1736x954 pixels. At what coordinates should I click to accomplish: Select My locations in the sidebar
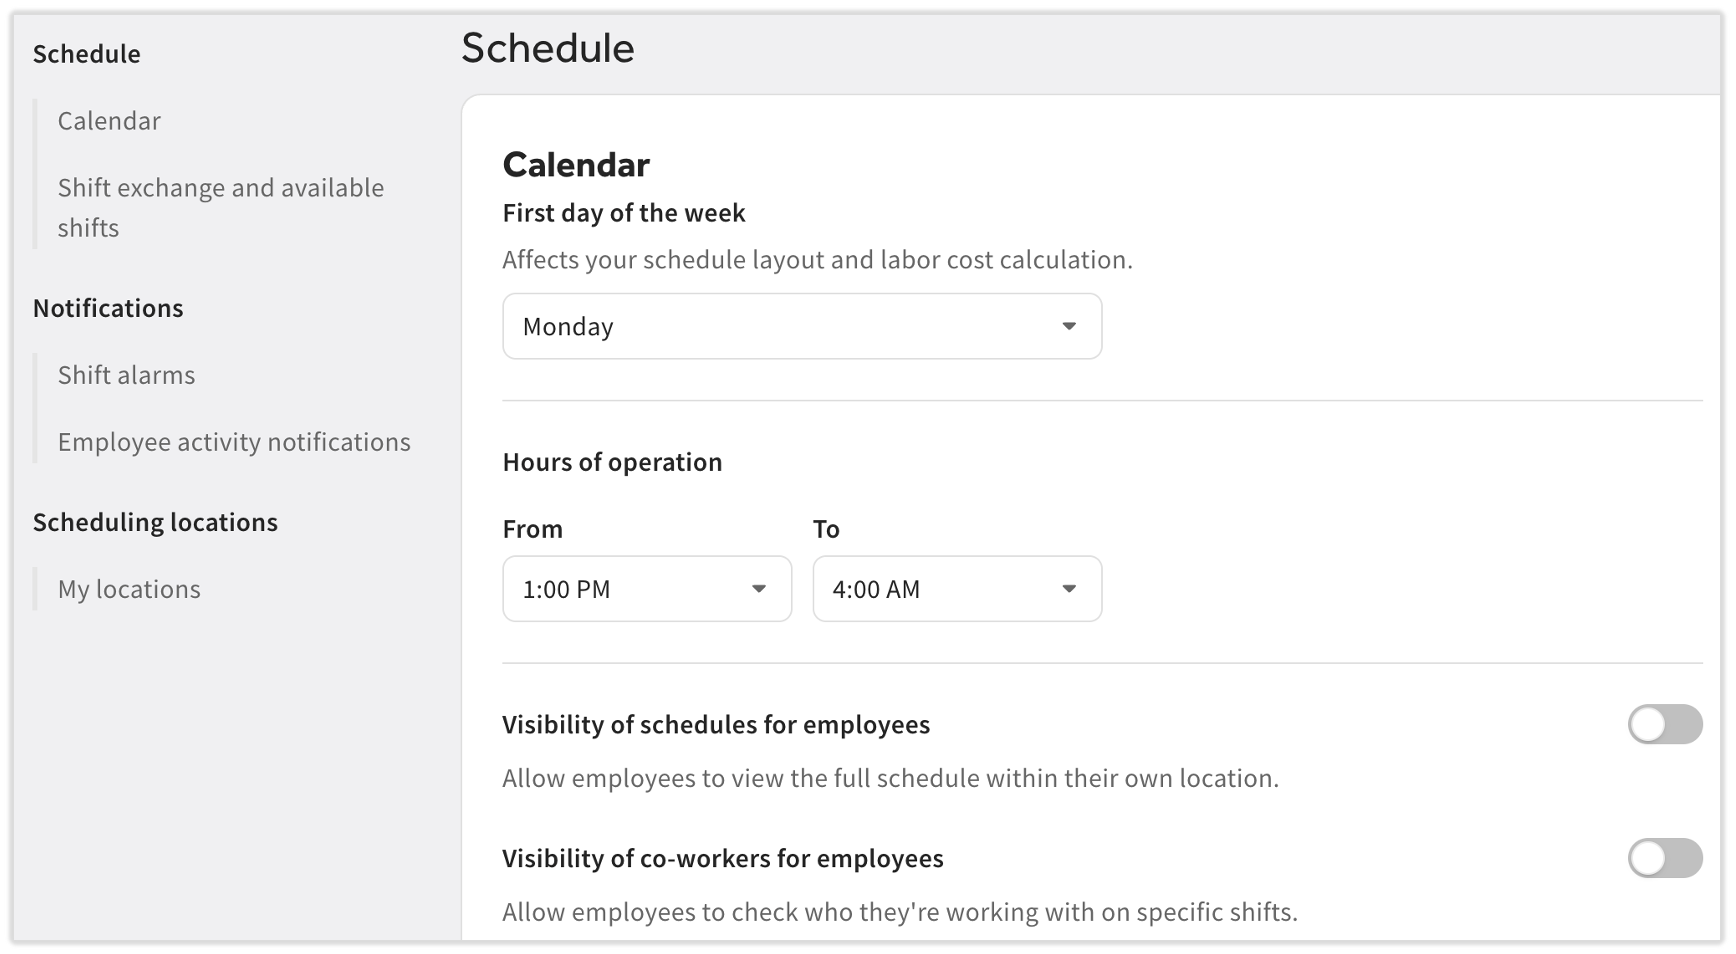(x=129, y=589)
